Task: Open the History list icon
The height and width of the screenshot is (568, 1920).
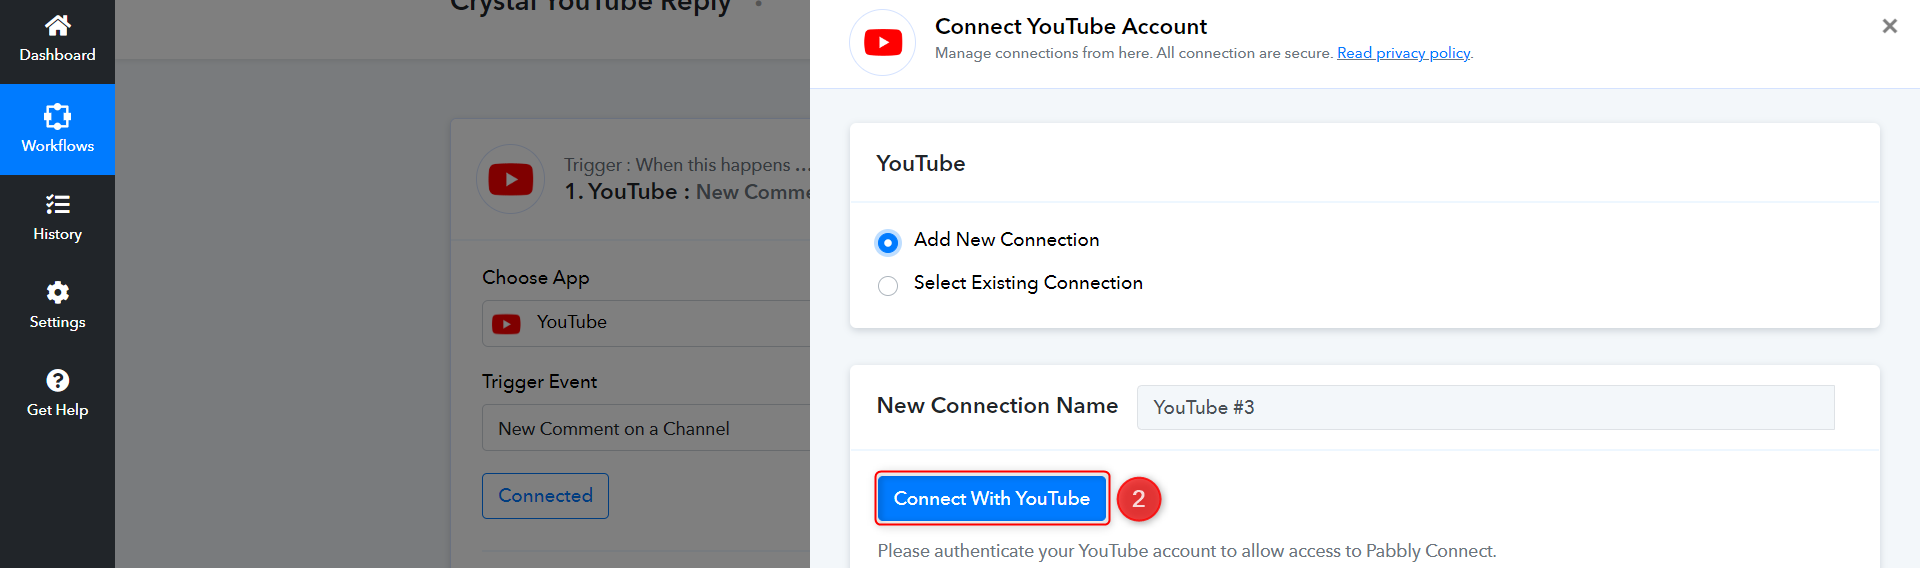Action: [x=58, y=204]
